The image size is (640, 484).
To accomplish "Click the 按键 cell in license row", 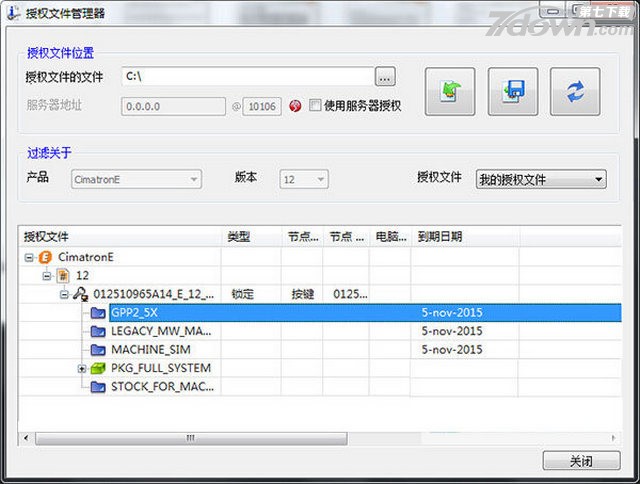I will point(302,294).
